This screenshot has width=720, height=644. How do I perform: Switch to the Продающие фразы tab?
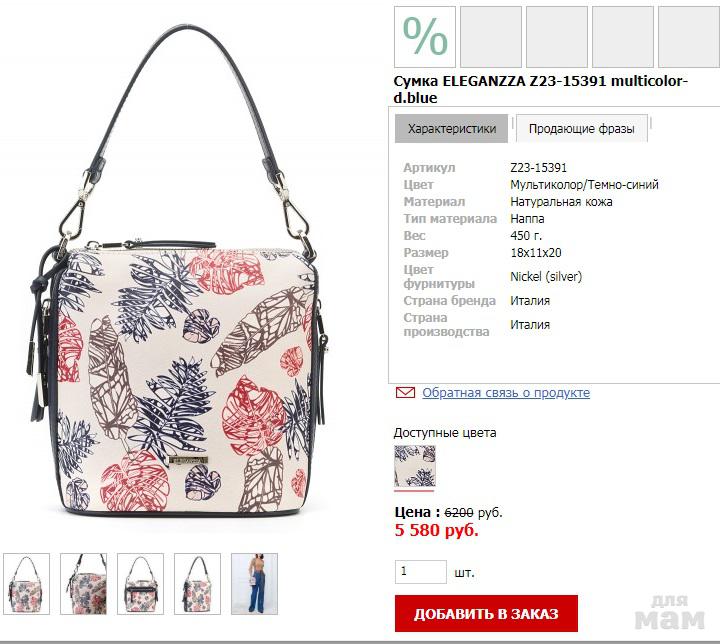click(582, 129)
